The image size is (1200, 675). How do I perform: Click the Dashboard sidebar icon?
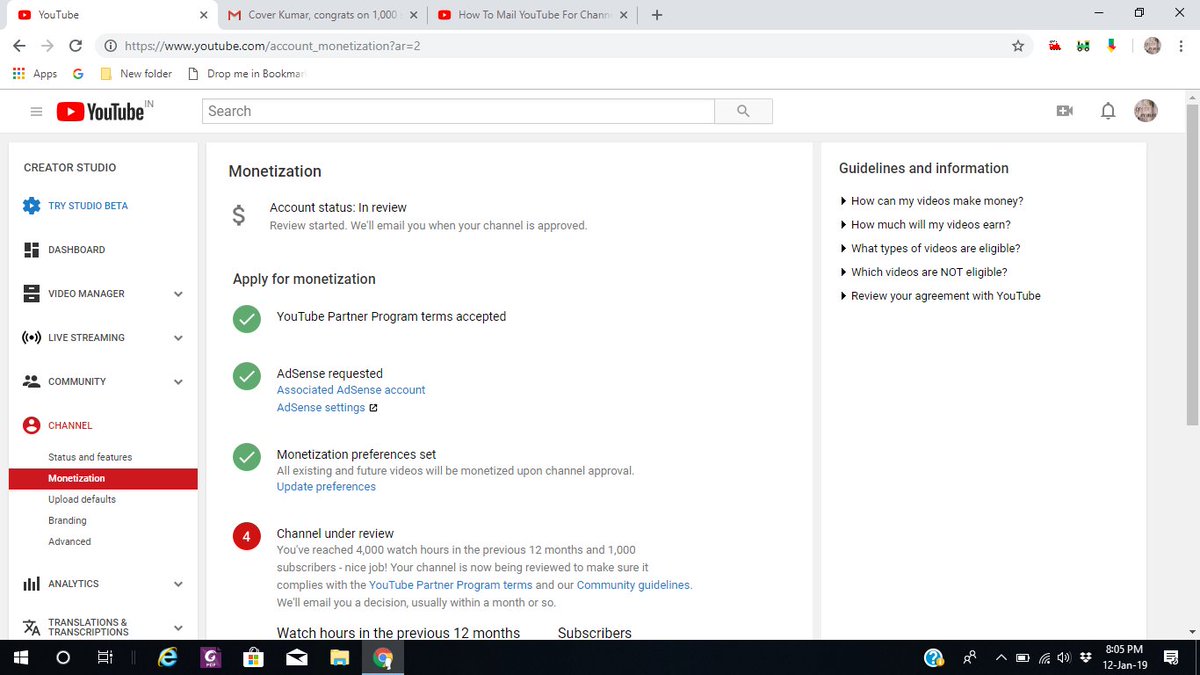[x=31, y=250]
